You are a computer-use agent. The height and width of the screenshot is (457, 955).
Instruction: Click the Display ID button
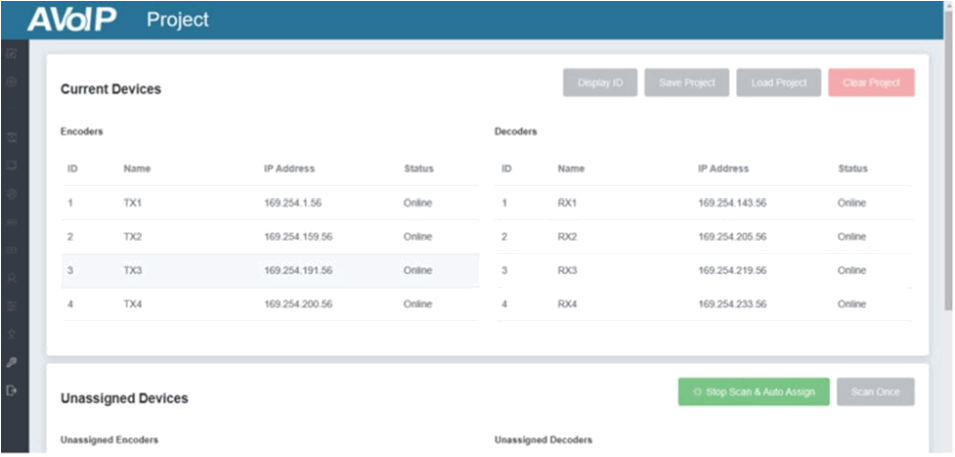(x=600, y=83)
